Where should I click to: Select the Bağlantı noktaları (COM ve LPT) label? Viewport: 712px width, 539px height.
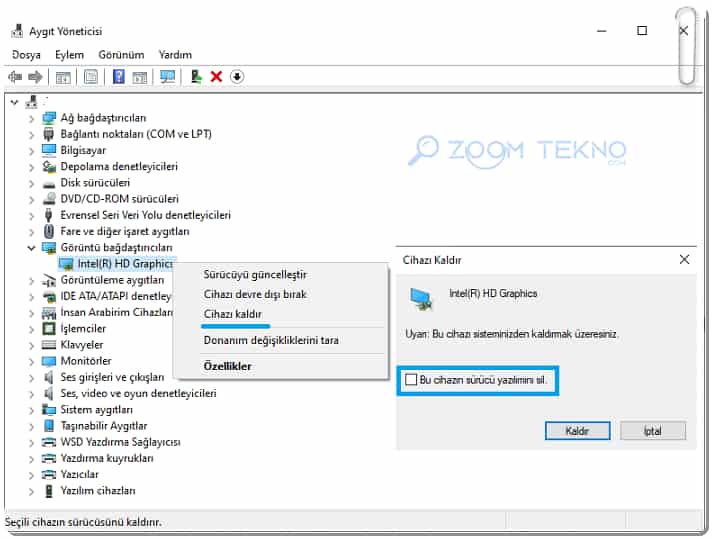point(136,134)
